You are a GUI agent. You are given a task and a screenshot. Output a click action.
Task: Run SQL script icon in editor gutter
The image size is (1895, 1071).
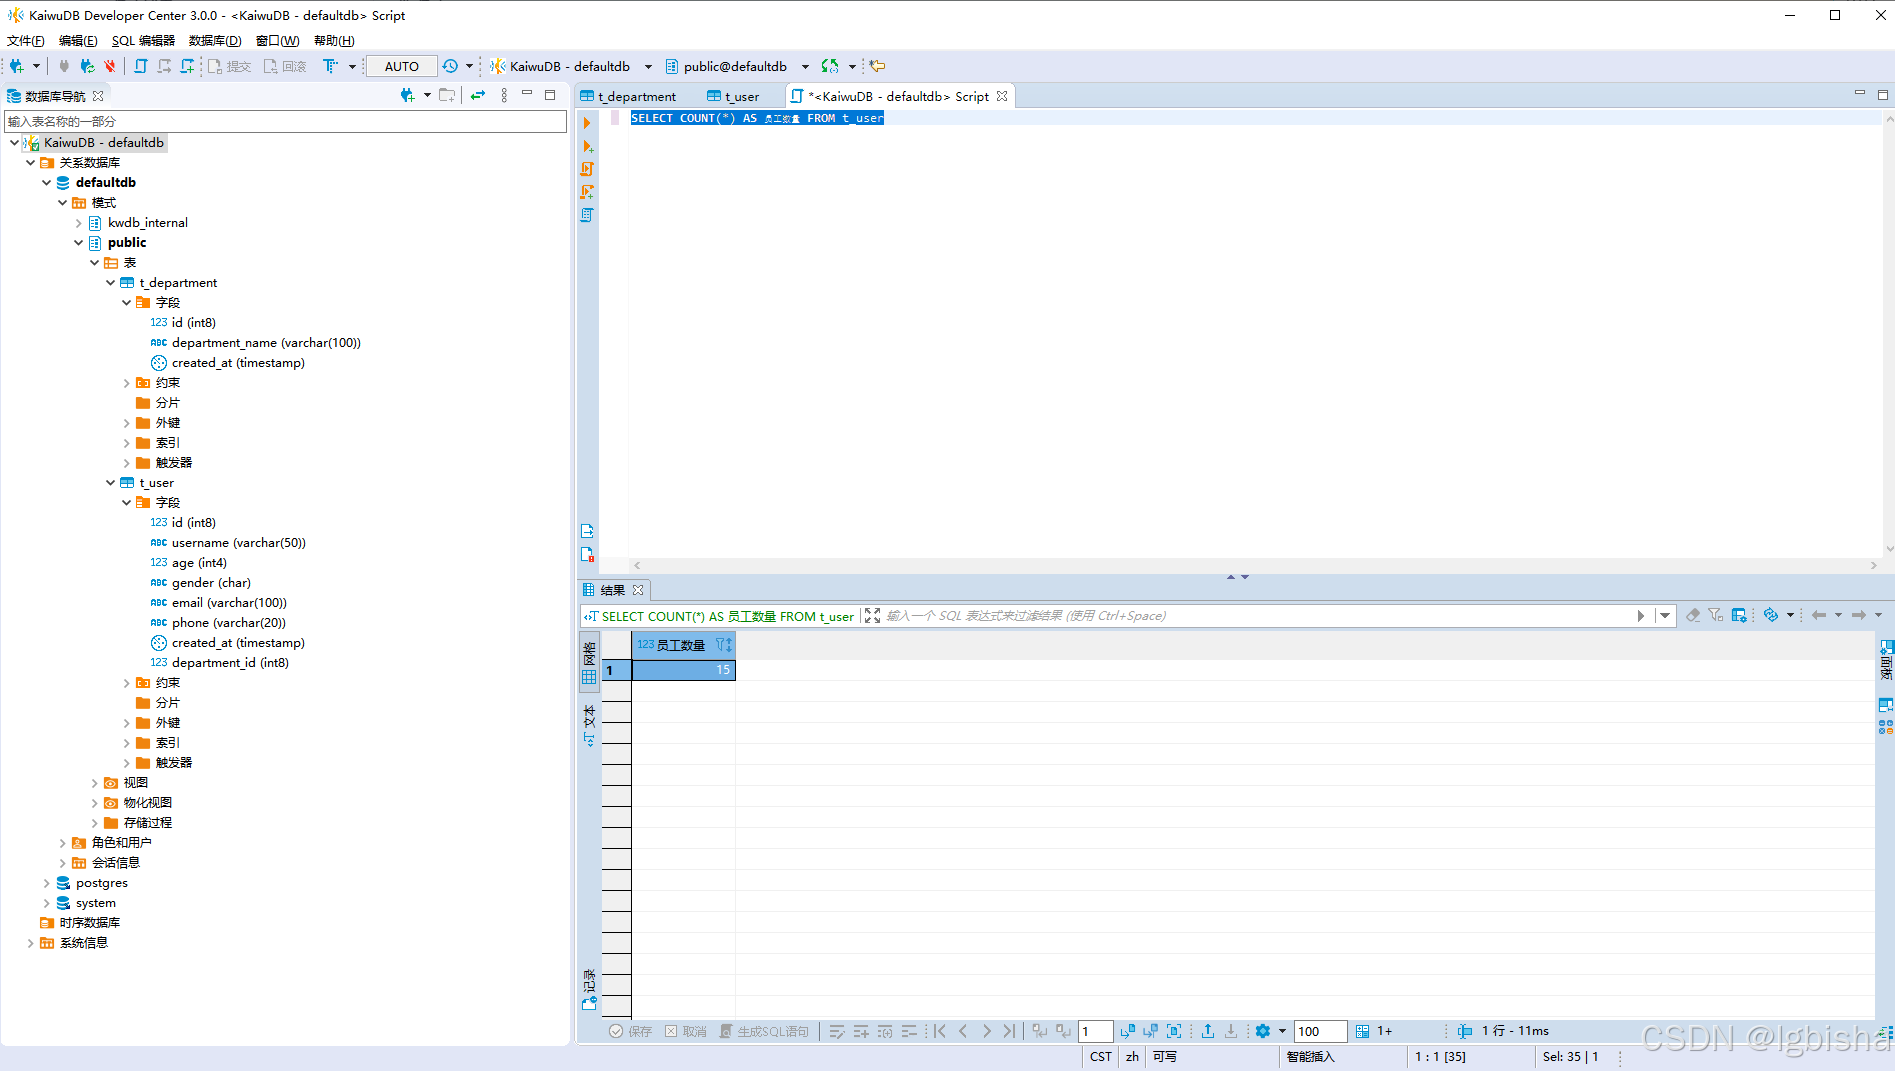pos(588,169)
